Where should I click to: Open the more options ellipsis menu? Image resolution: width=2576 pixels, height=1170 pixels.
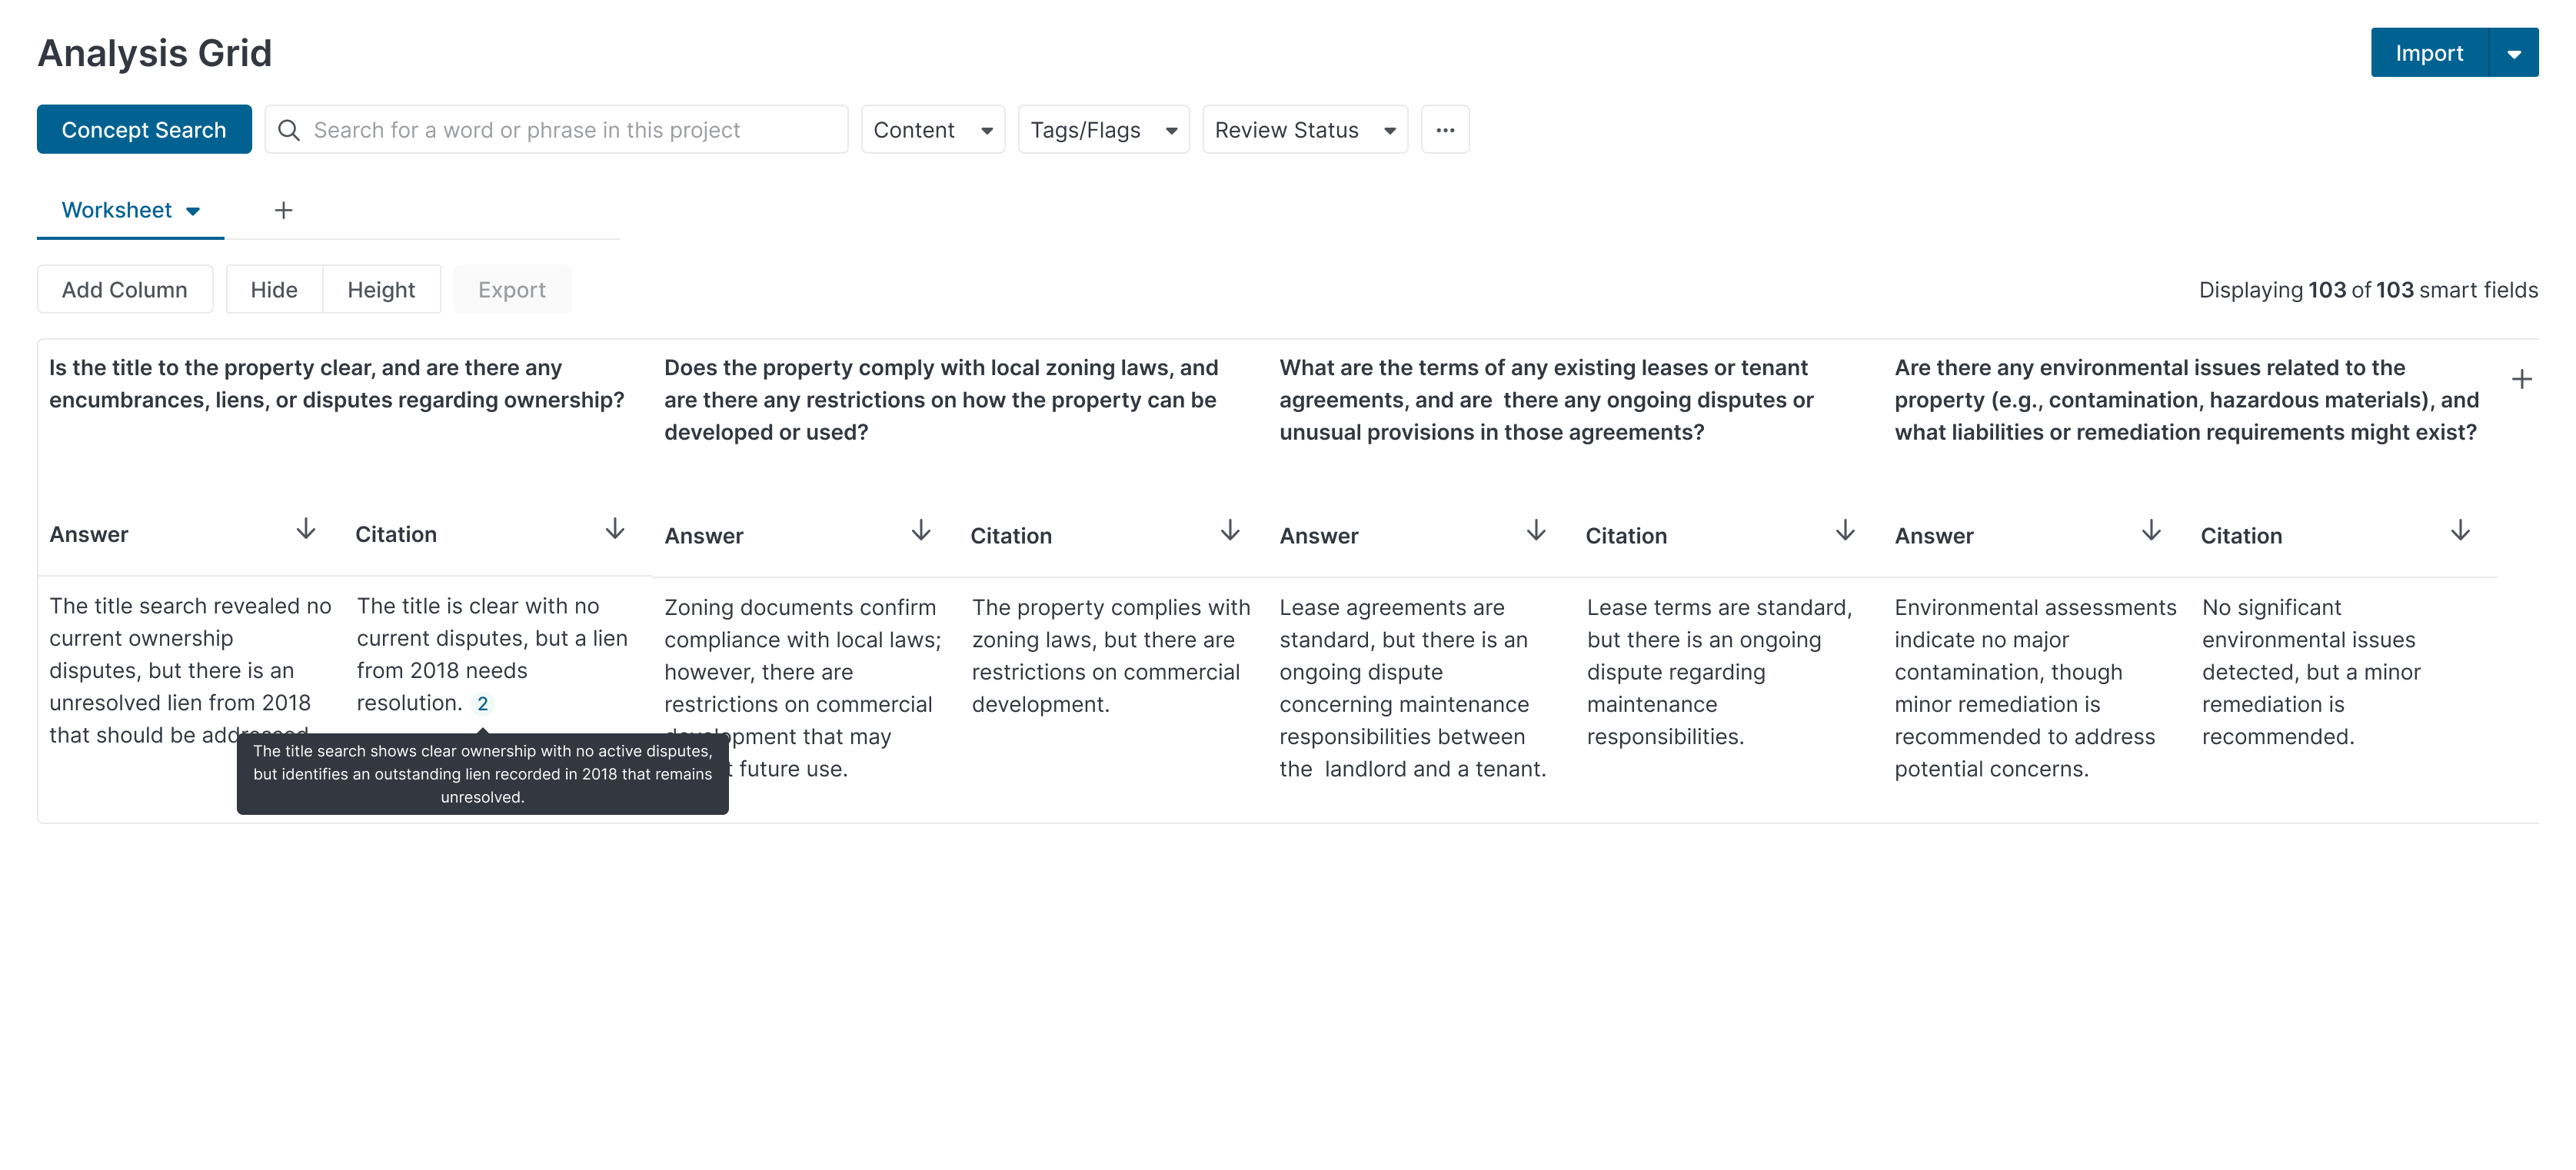[1444, 130]
